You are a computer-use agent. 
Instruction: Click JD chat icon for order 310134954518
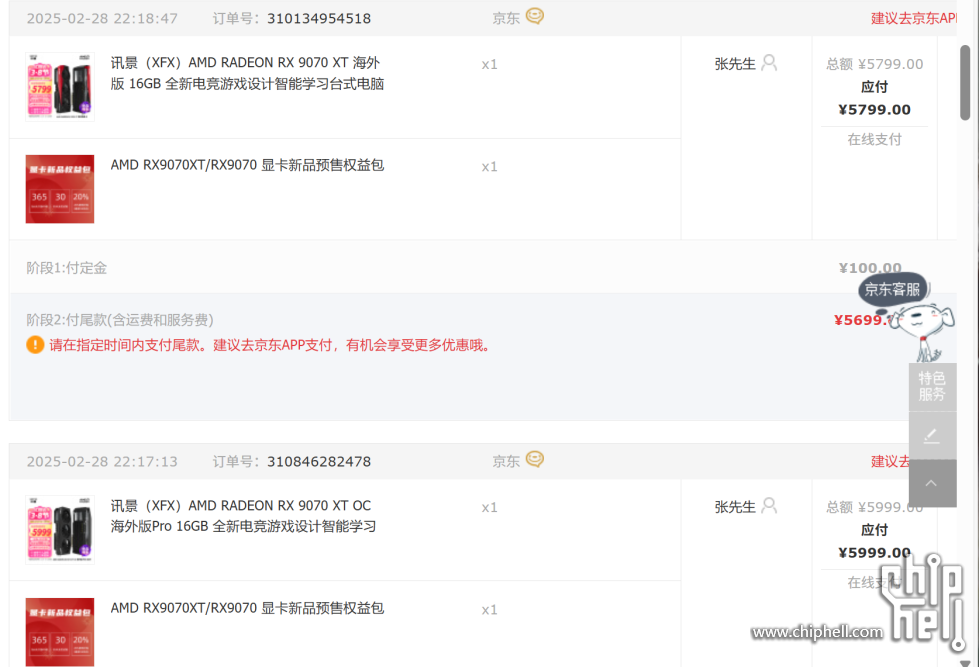point(534,16)
